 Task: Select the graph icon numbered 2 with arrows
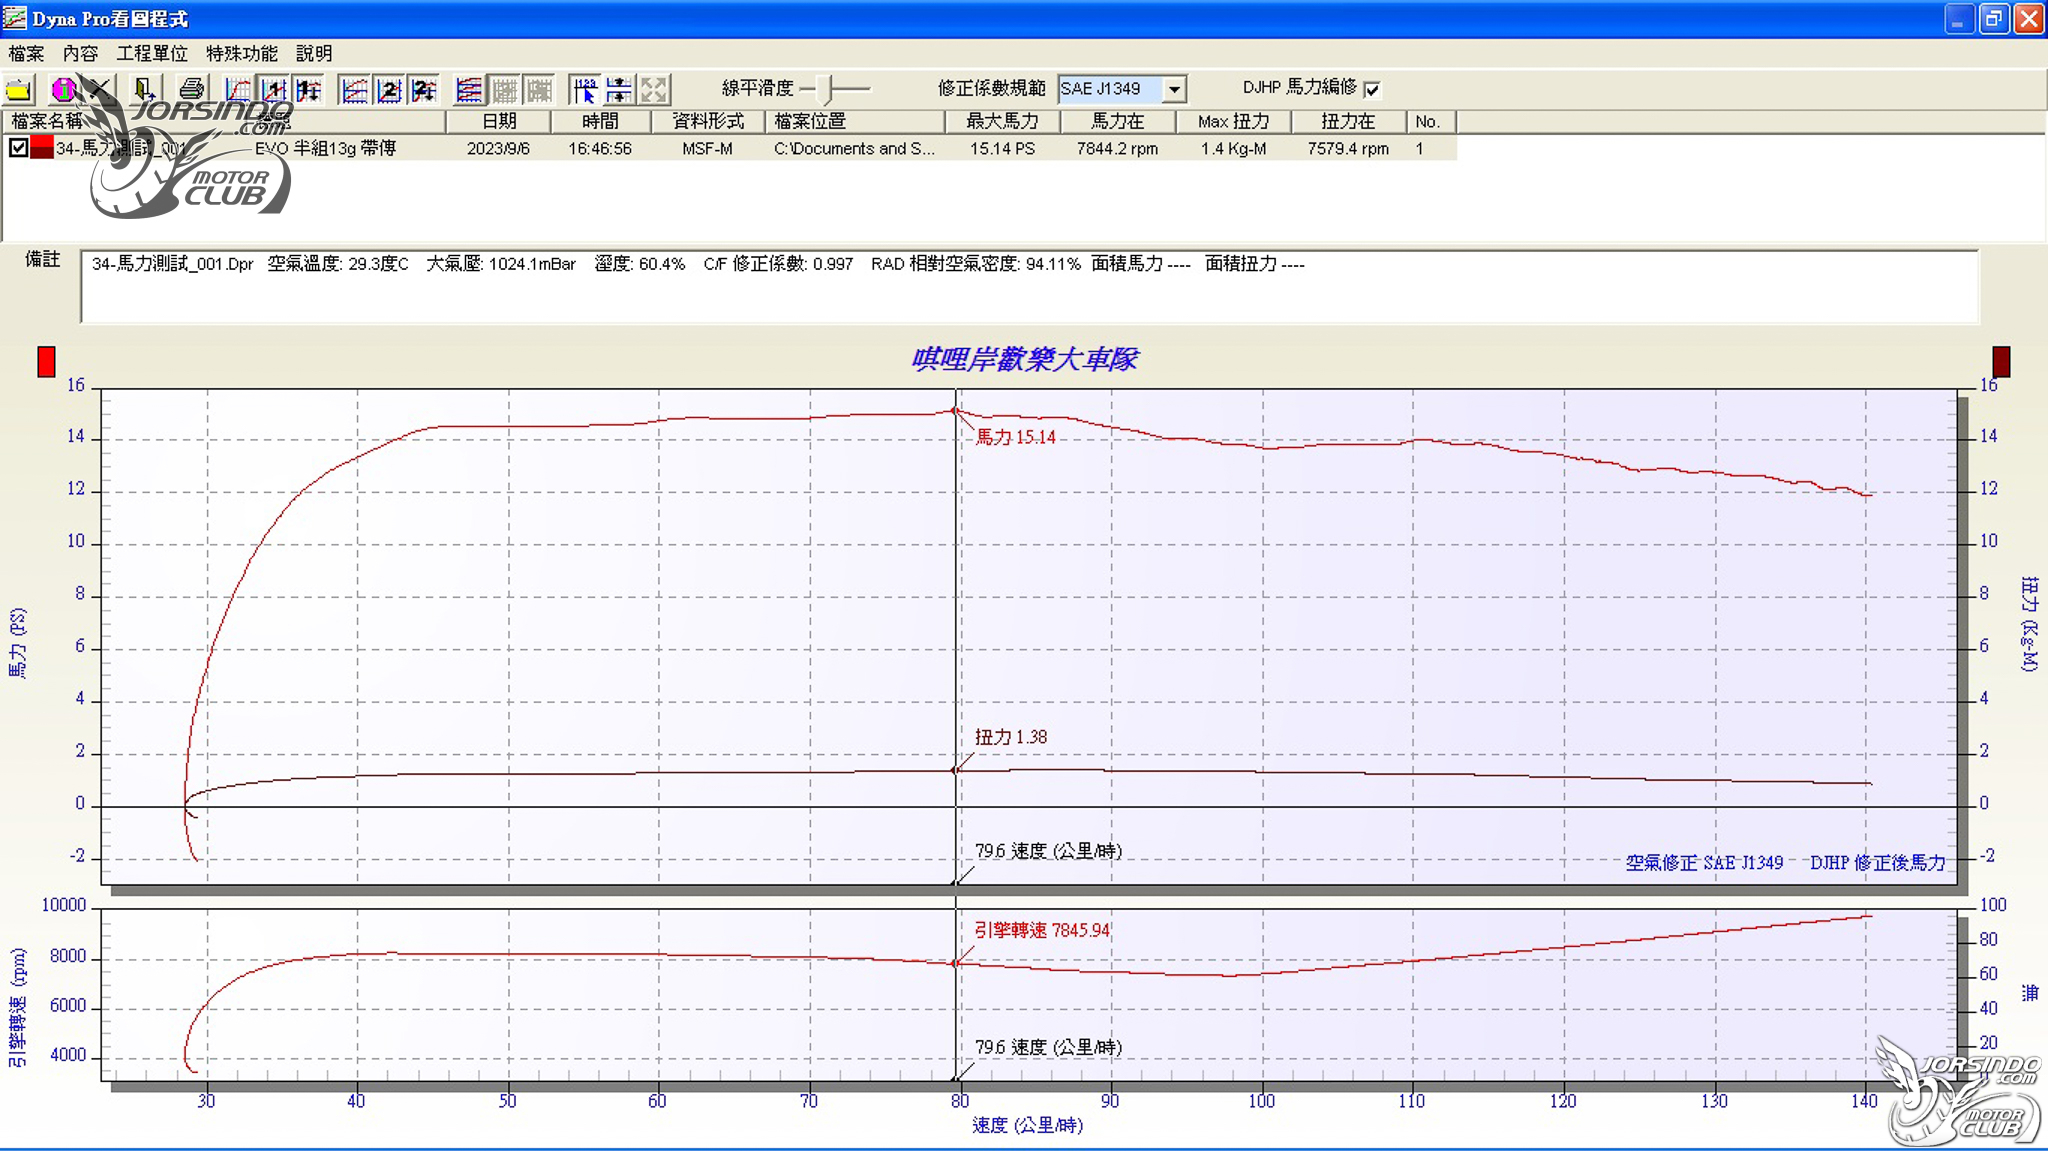(424, 90)
